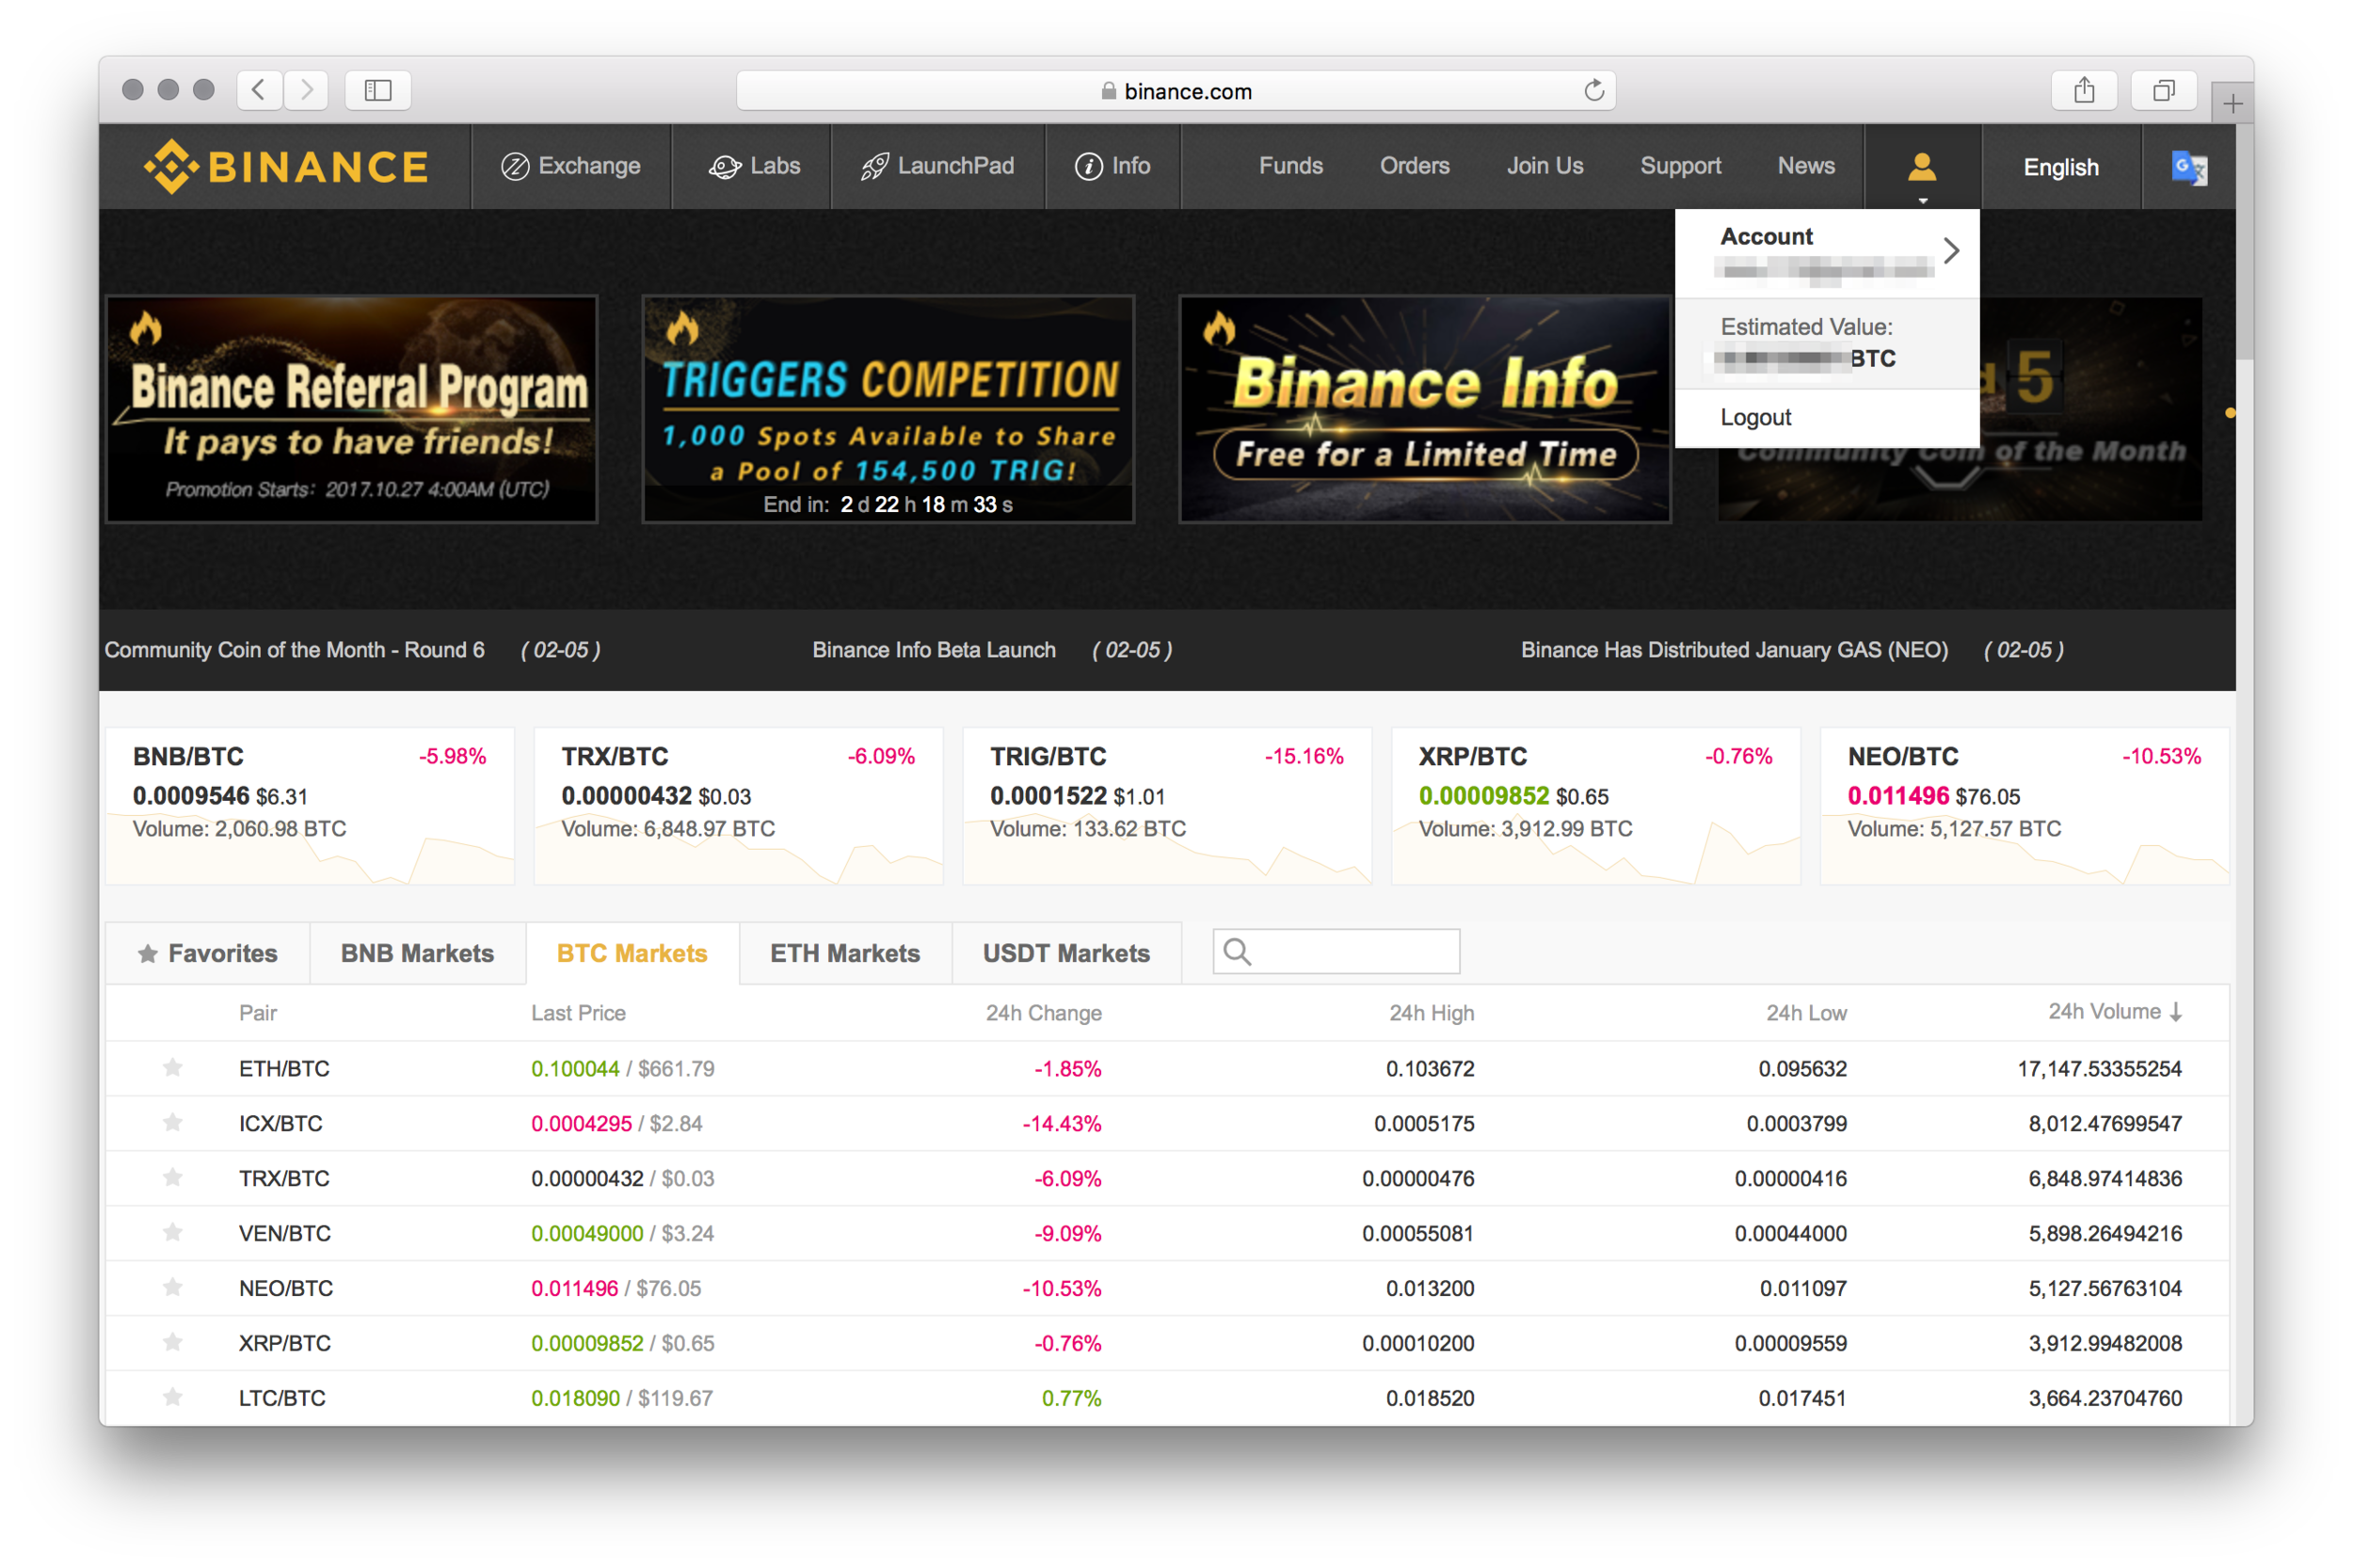
Task: Switch to the BNB Markets tab
Action: point(417,953)
